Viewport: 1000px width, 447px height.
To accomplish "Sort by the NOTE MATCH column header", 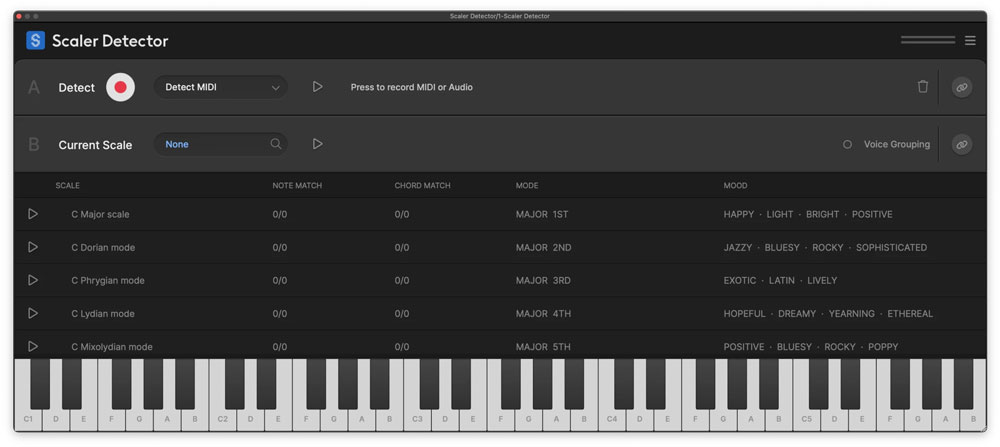I will tap(297, 185).
